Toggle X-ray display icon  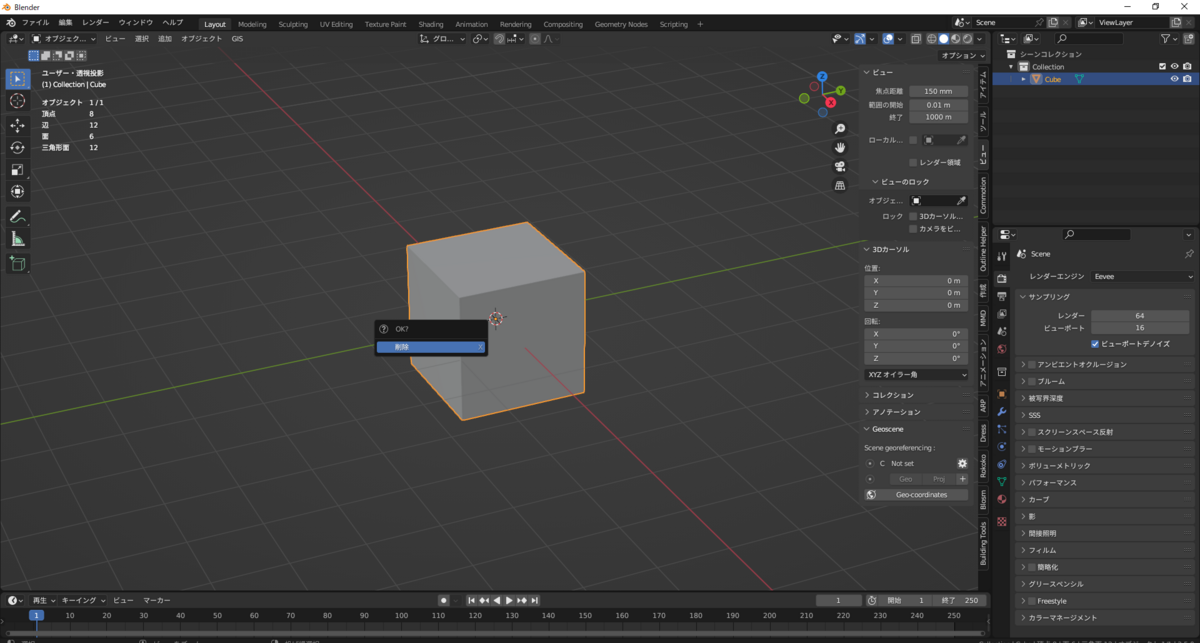916,39
